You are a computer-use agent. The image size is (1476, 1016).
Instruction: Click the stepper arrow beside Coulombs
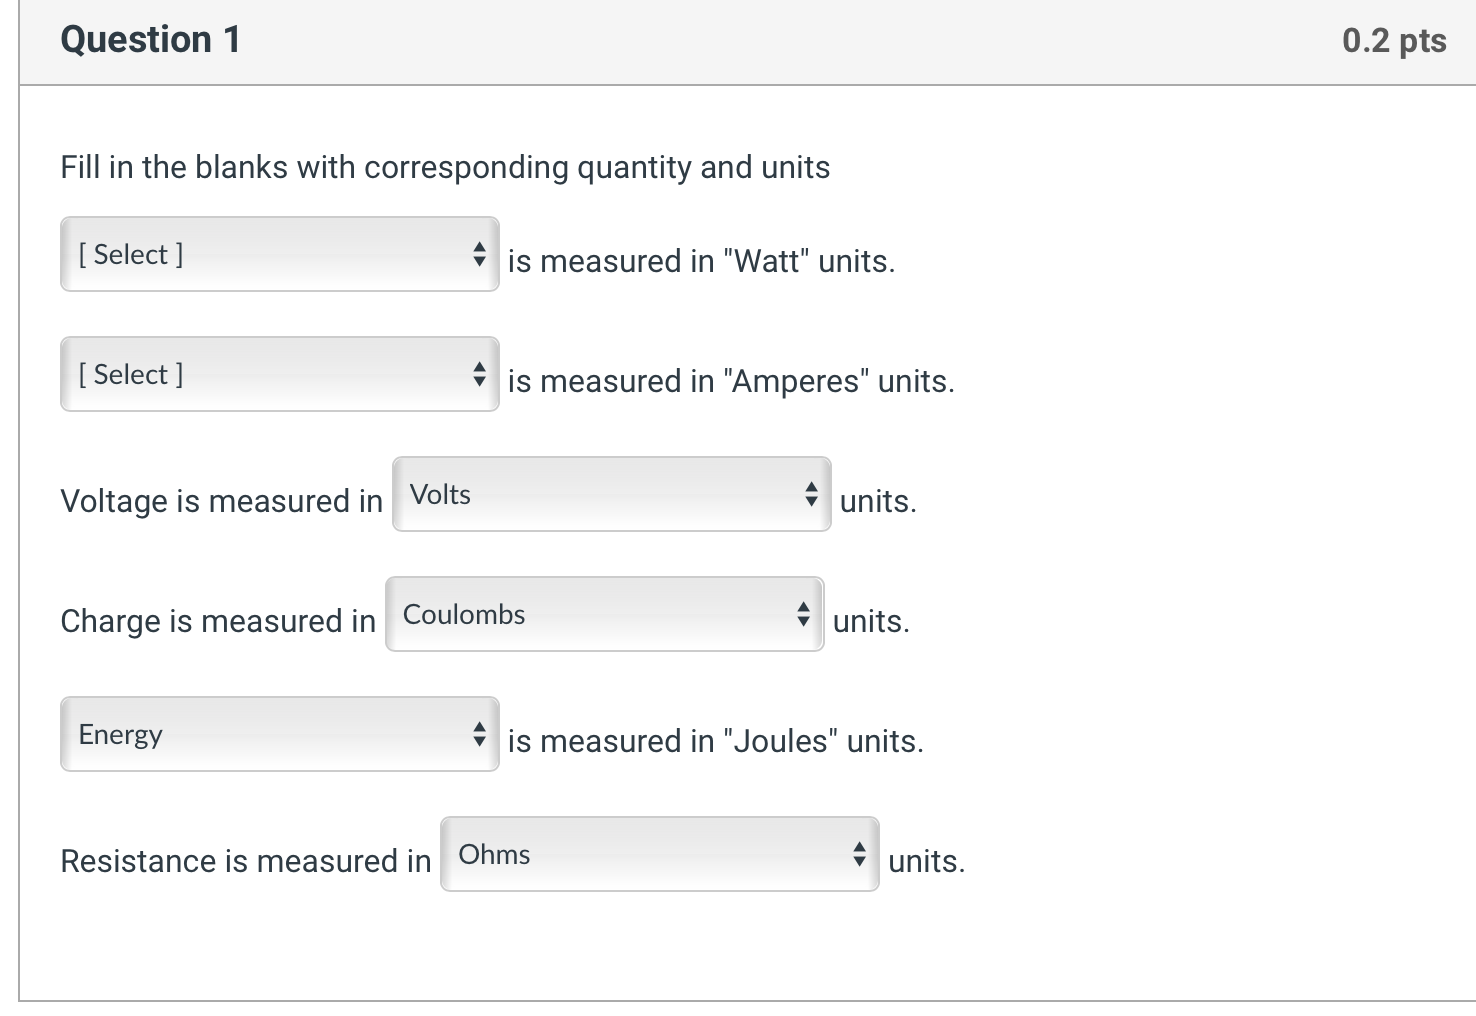pyautogui.click(x=804, y=614)
